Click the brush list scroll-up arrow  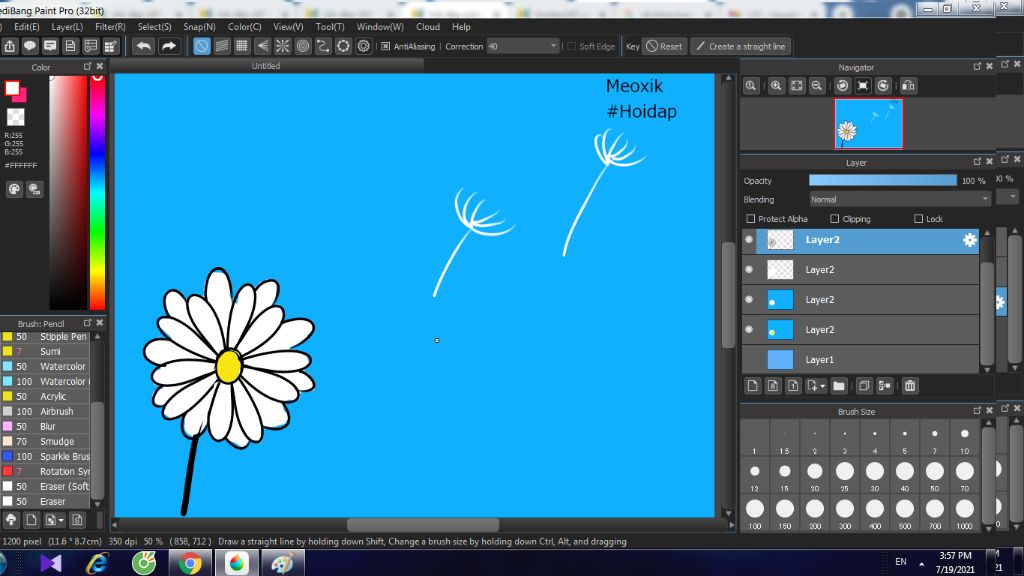(x=97, y=337)
